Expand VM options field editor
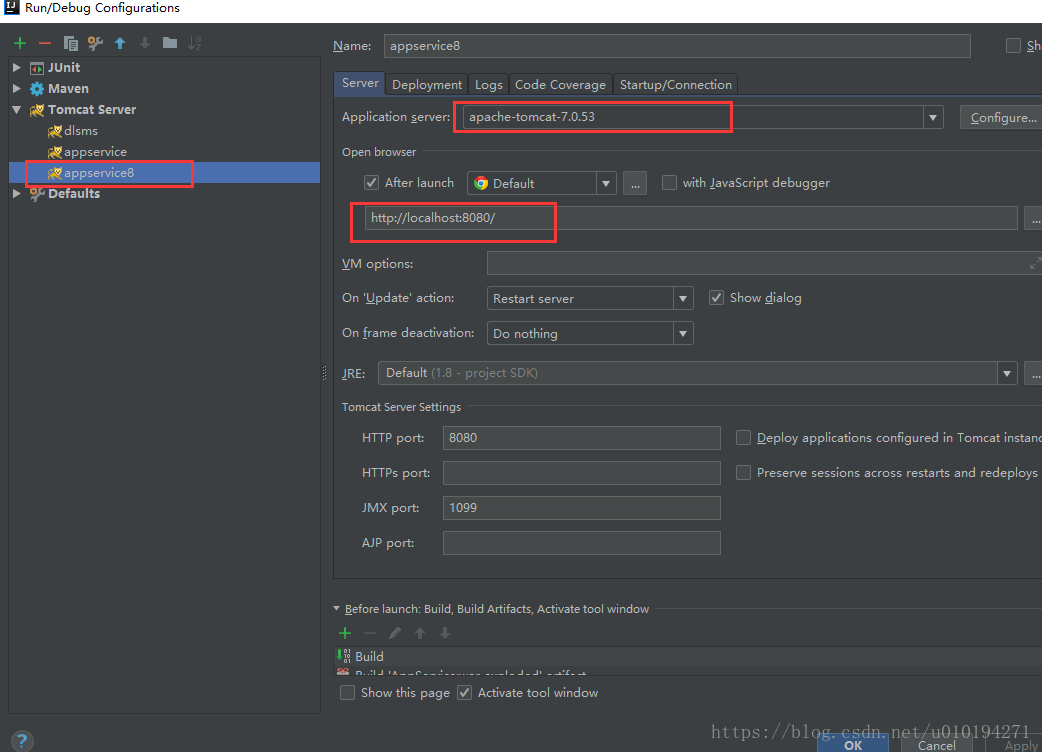This screenshot has width=1042, height=752. tap(1035, 264)
